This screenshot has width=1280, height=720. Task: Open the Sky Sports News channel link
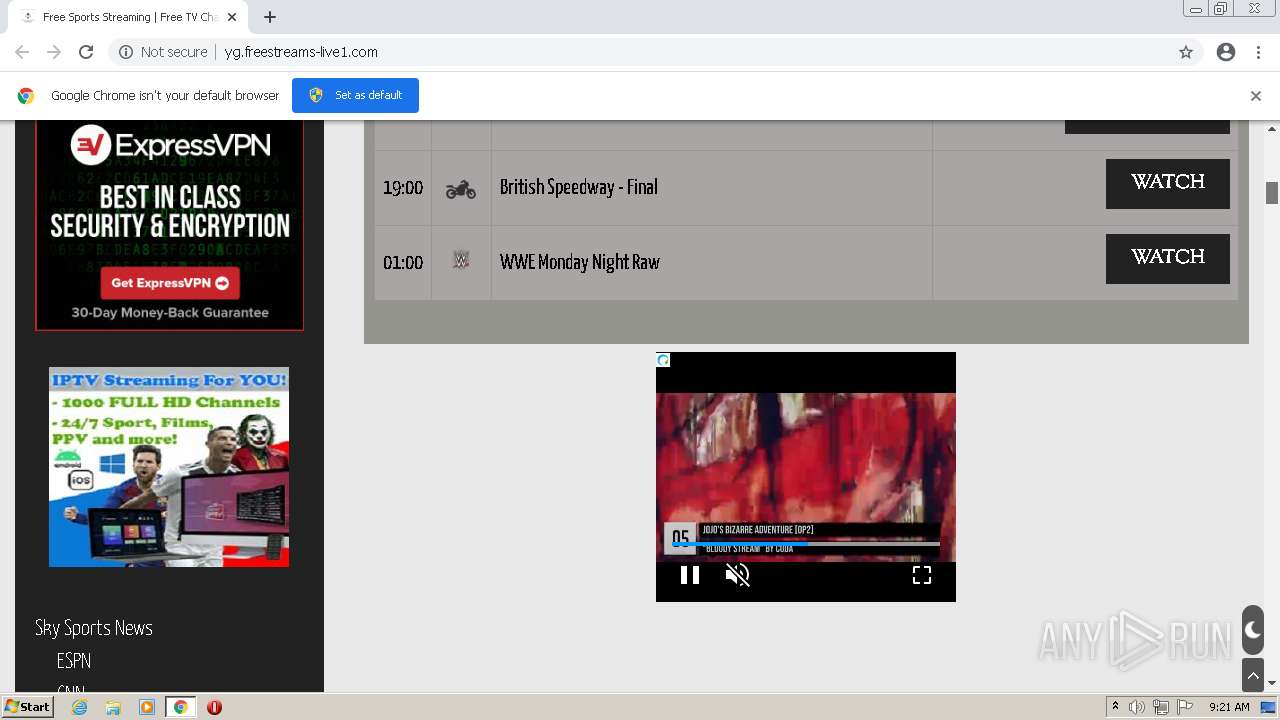coord(94,628)
